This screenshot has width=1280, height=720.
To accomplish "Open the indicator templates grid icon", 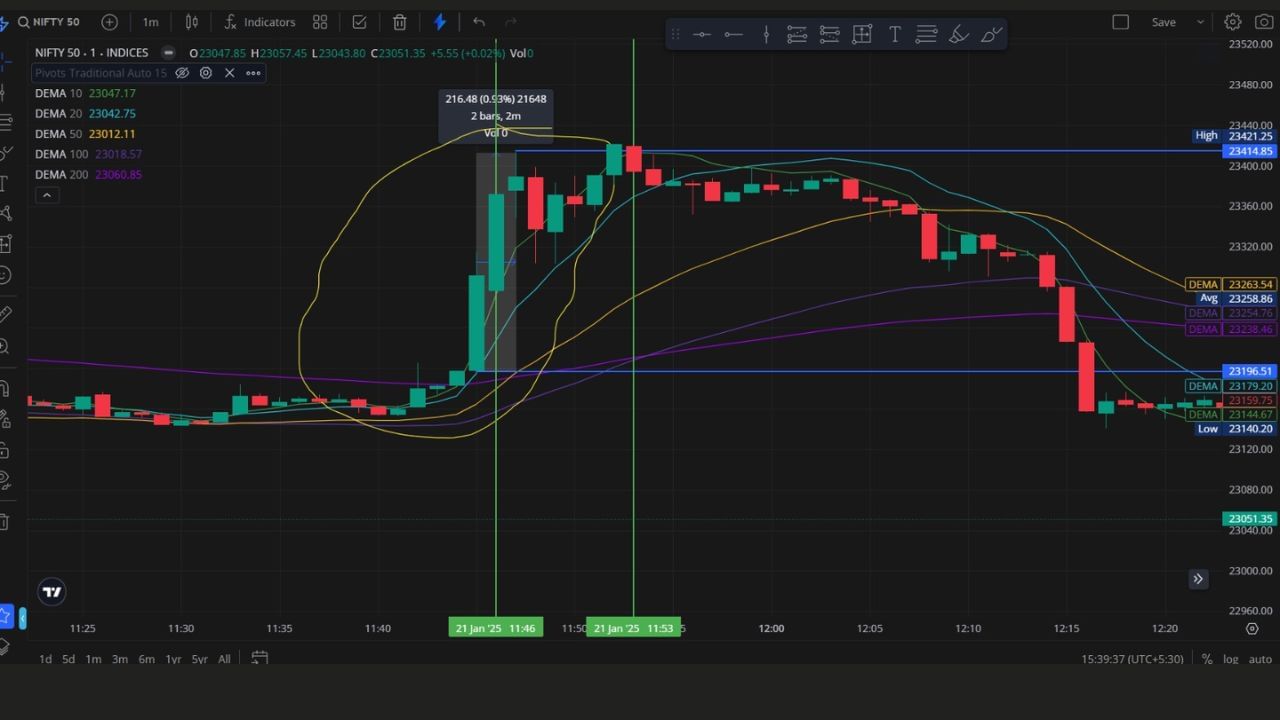I will coord(320,22).
